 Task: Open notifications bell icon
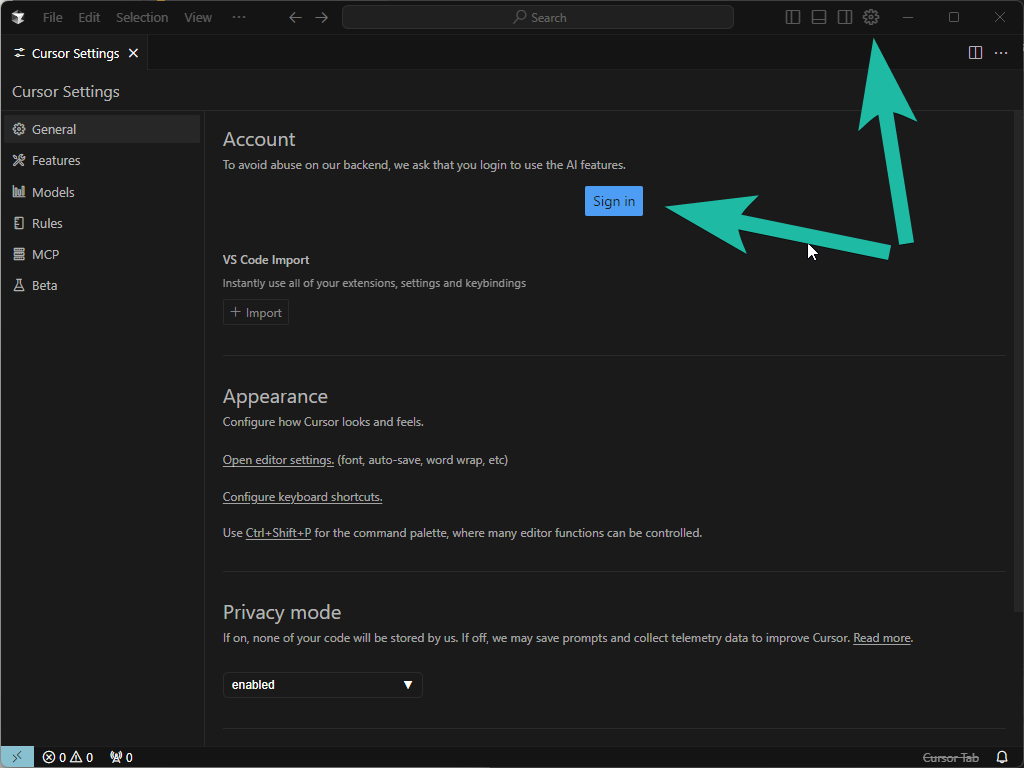(1002, 758)
